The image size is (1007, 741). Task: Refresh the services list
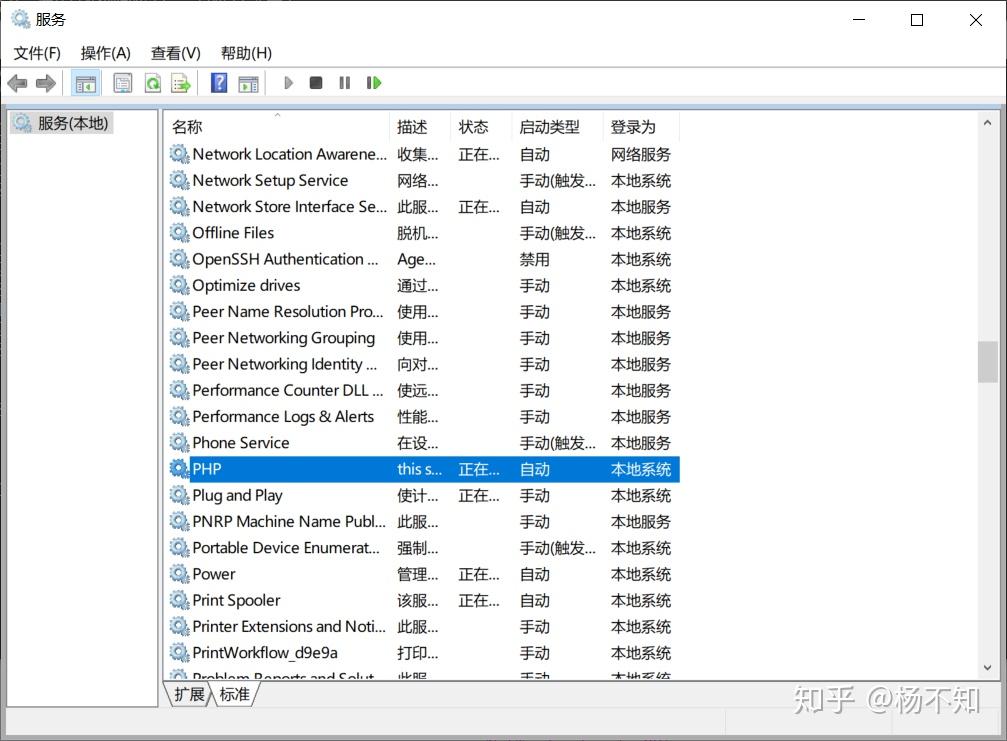pos(151,83)
